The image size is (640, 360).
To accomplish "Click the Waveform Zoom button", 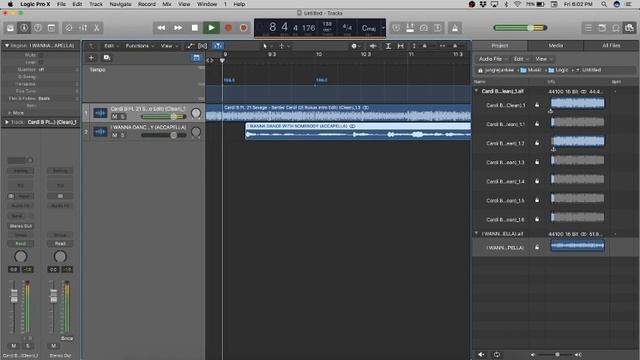I will (373, 46).
